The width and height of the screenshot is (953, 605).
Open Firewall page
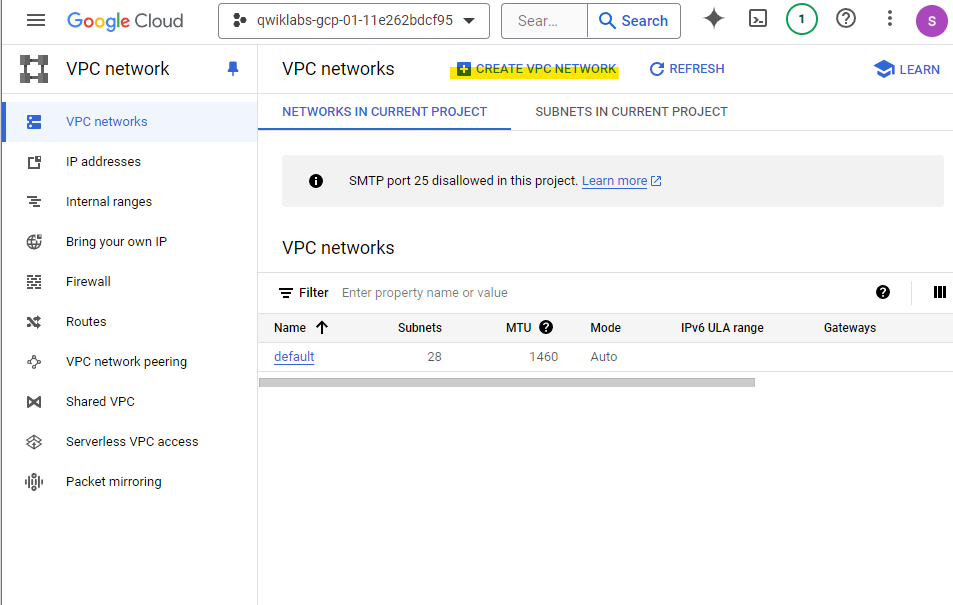click(x=129, y=282)
